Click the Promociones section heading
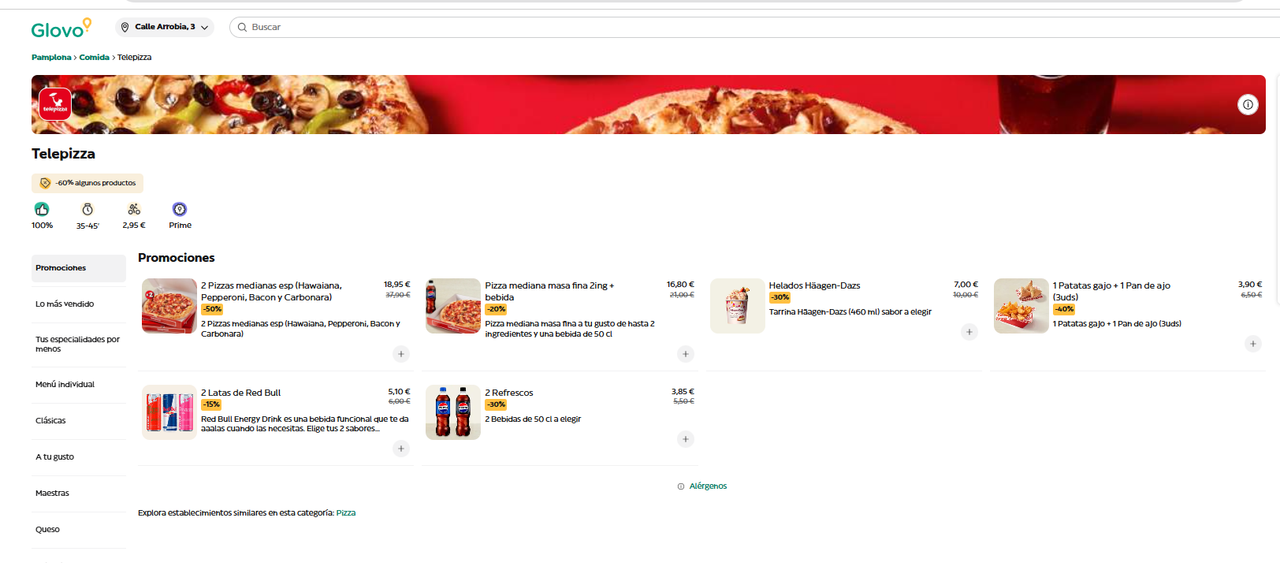The height and width of the screenshot is (563, 1280). [176, 258]
